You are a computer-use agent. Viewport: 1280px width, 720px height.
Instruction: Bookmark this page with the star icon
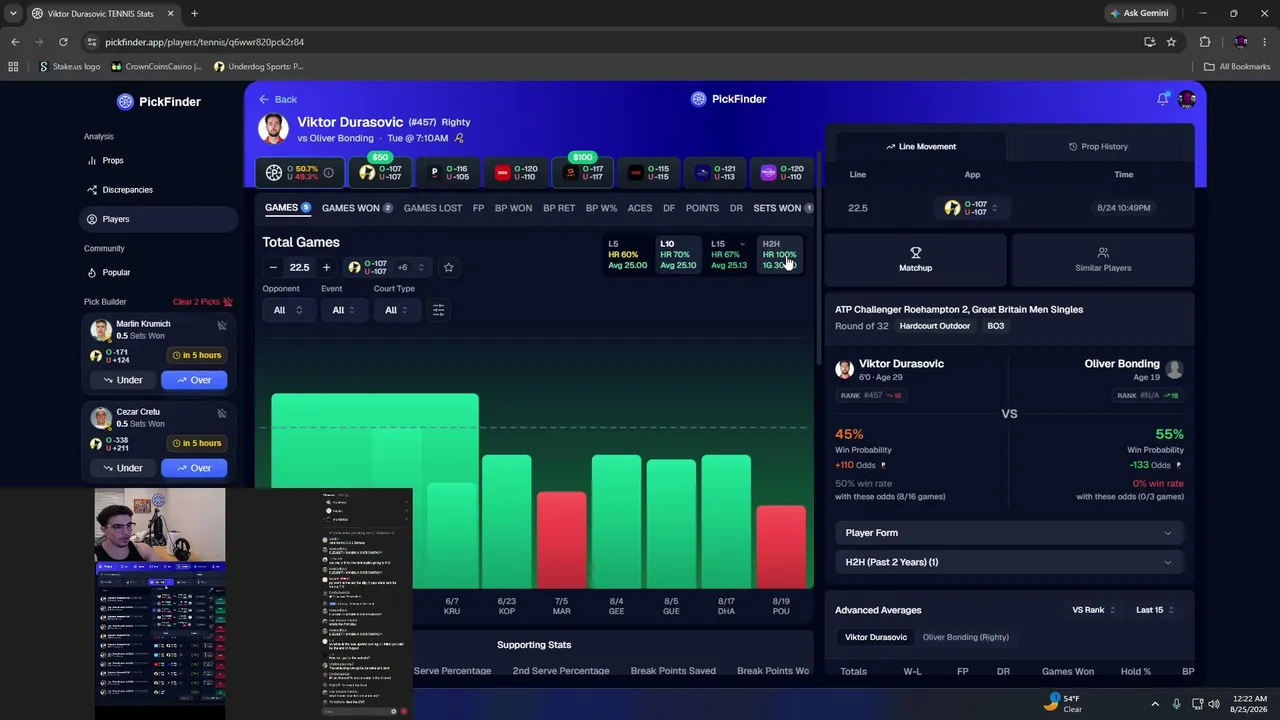tap(1171, 42)
